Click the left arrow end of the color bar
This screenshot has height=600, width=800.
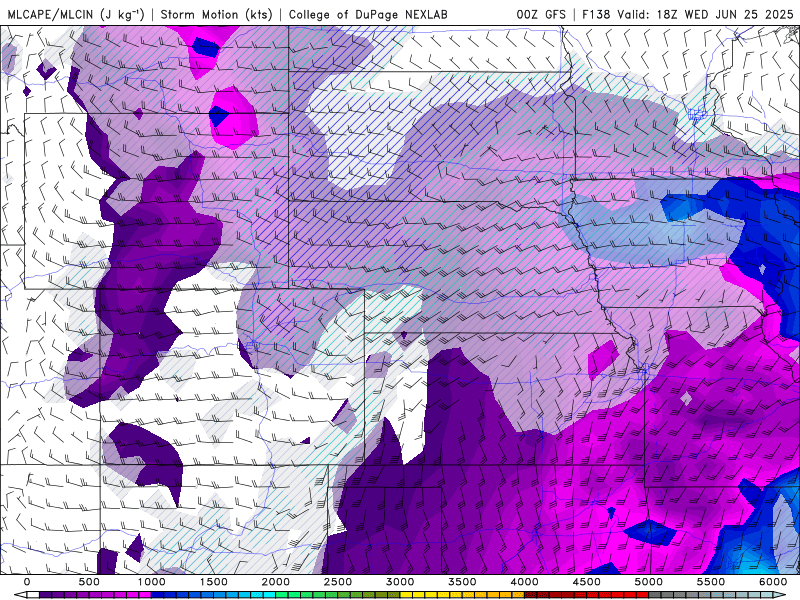pos(19,595)
